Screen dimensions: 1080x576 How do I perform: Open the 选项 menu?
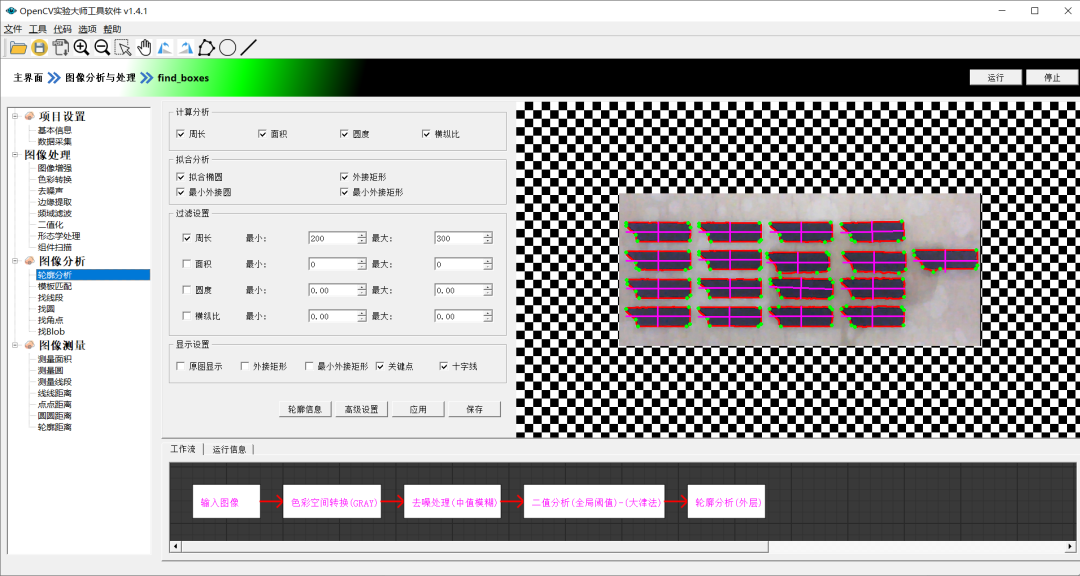(x=87, y=29)
